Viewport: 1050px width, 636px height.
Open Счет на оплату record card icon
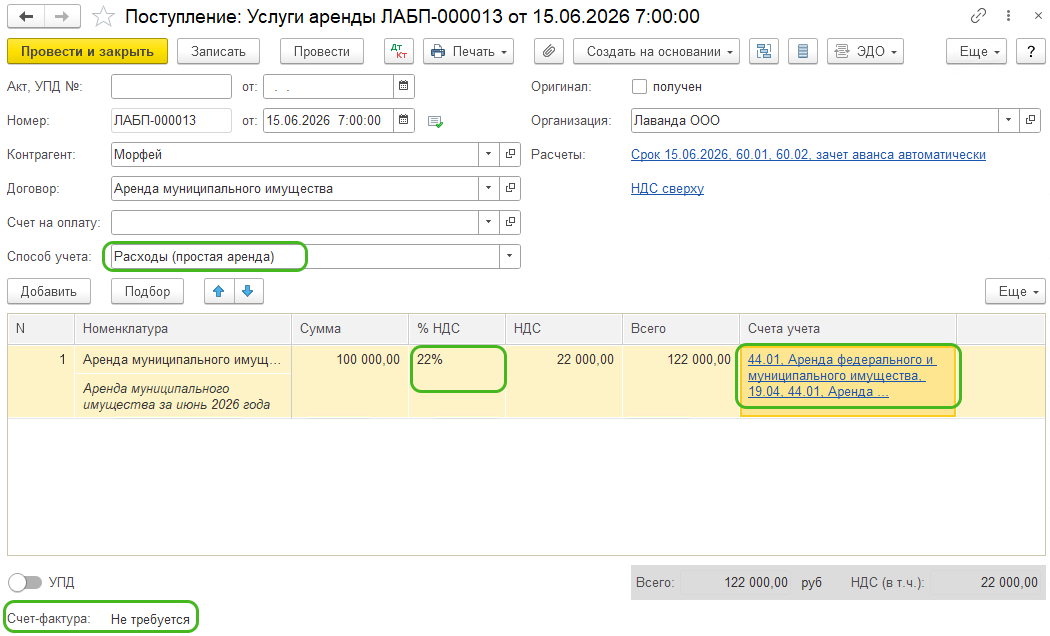510,222
